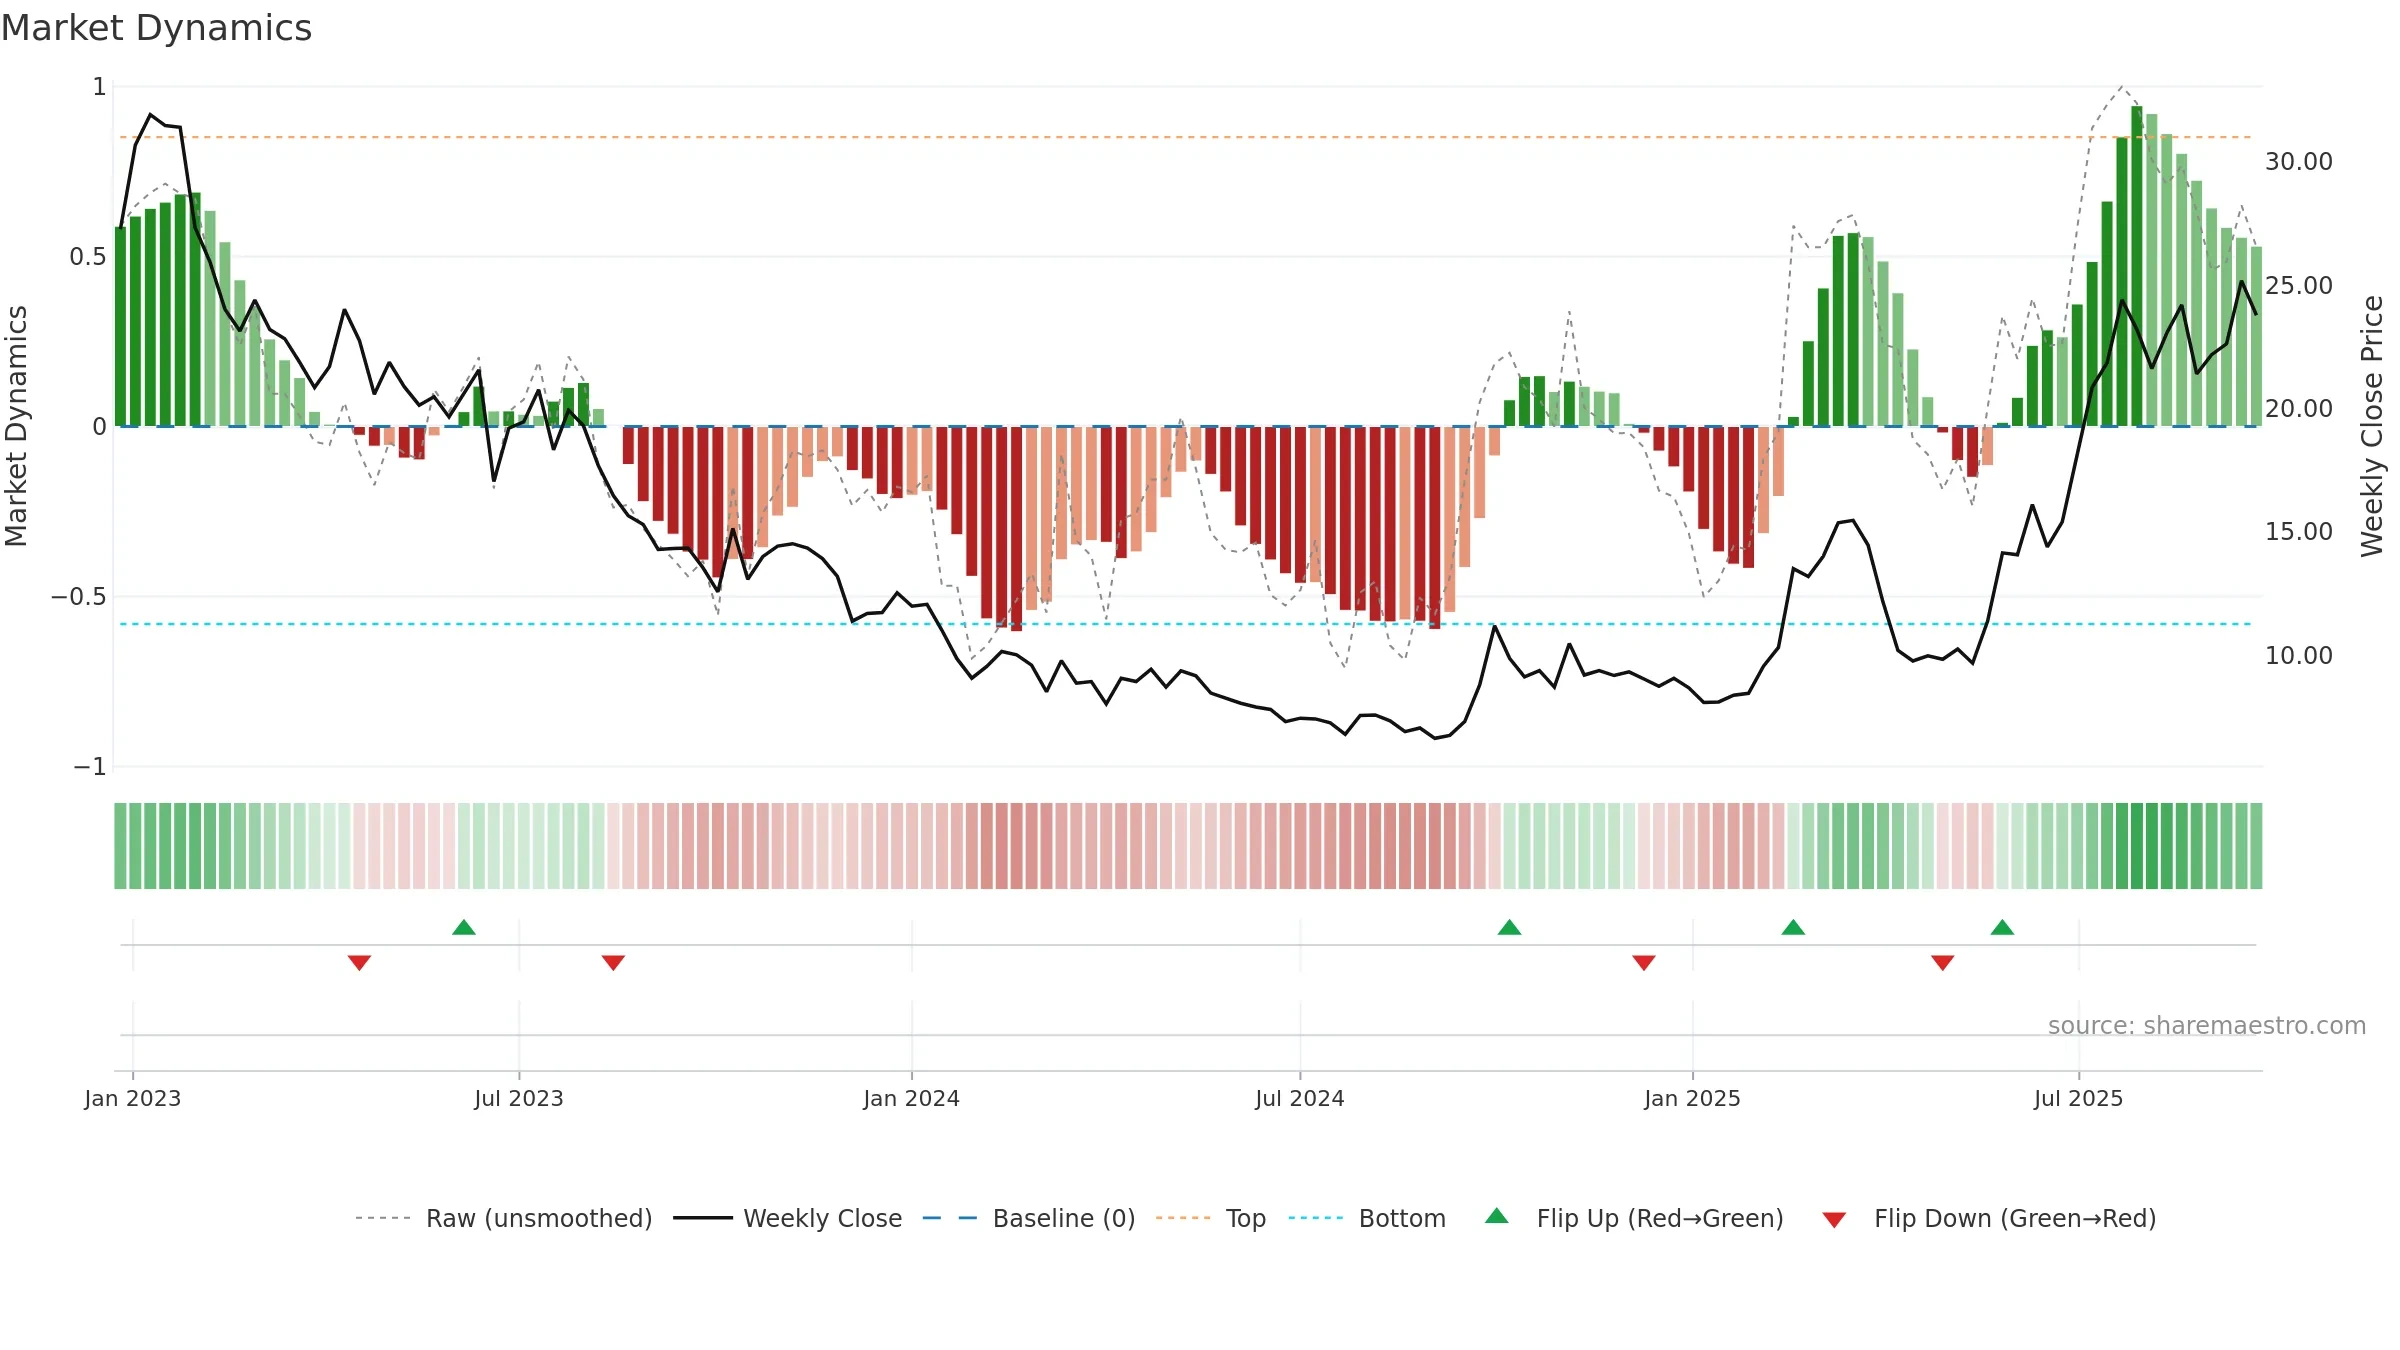Click the tallest green bar near Jul 2025
This screenshot has width=2400, height=1350.
point(2137,266)
